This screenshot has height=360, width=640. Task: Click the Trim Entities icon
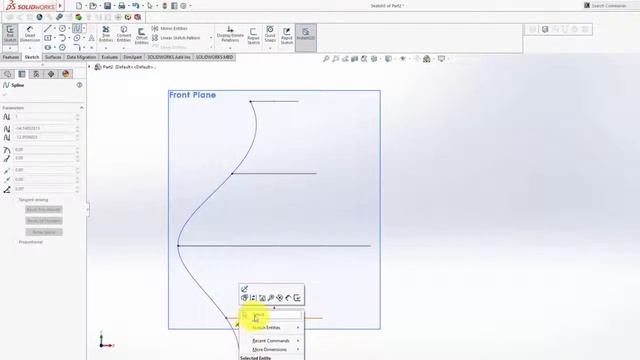106,34
